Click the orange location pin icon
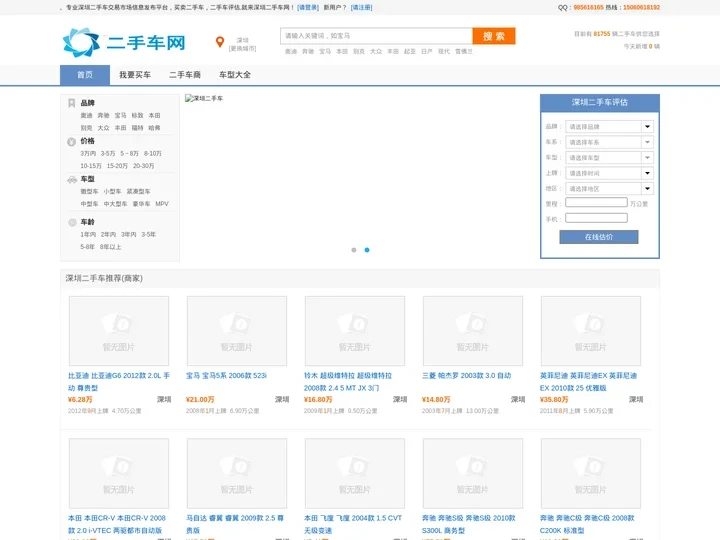720x540 pixels. pyautogui.click(x=220, y=42)
